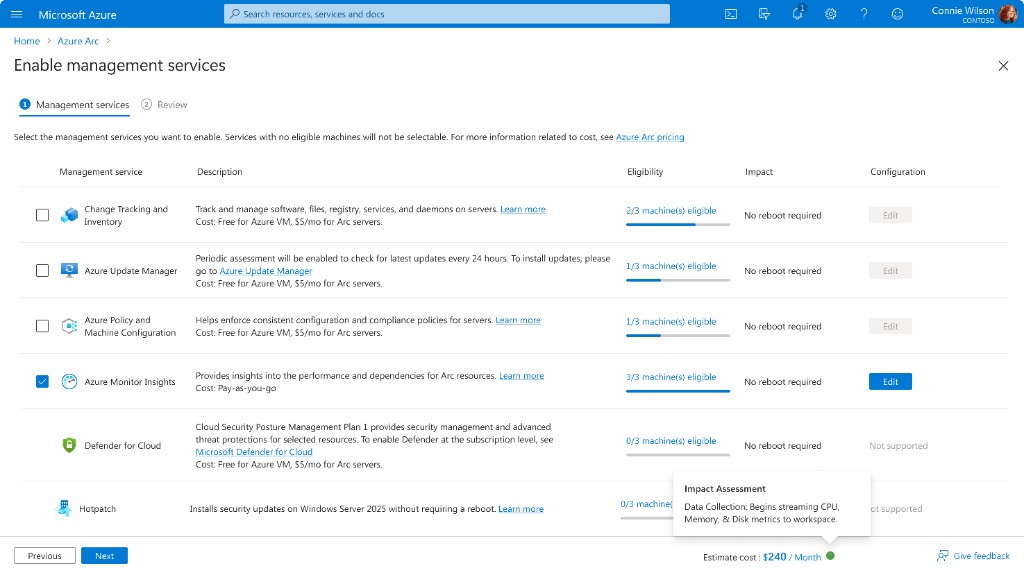The image size is (1024, 575).
Task: Click Connie Wilson's profile avatar
Action: coord(1008,14)
